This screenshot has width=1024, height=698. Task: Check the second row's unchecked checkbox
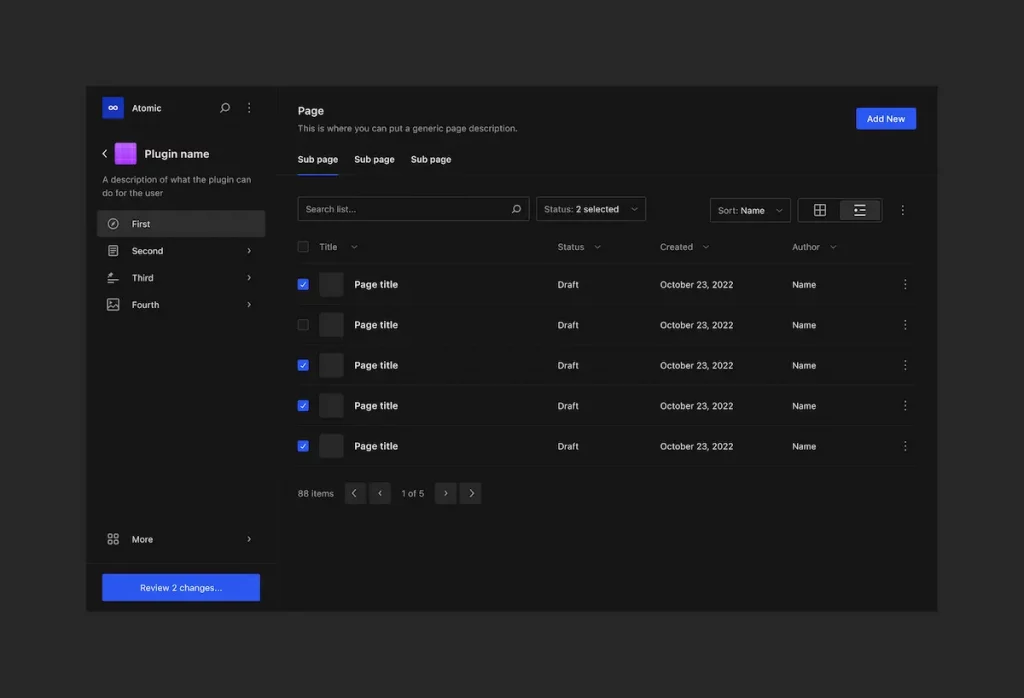click(303, 325)
